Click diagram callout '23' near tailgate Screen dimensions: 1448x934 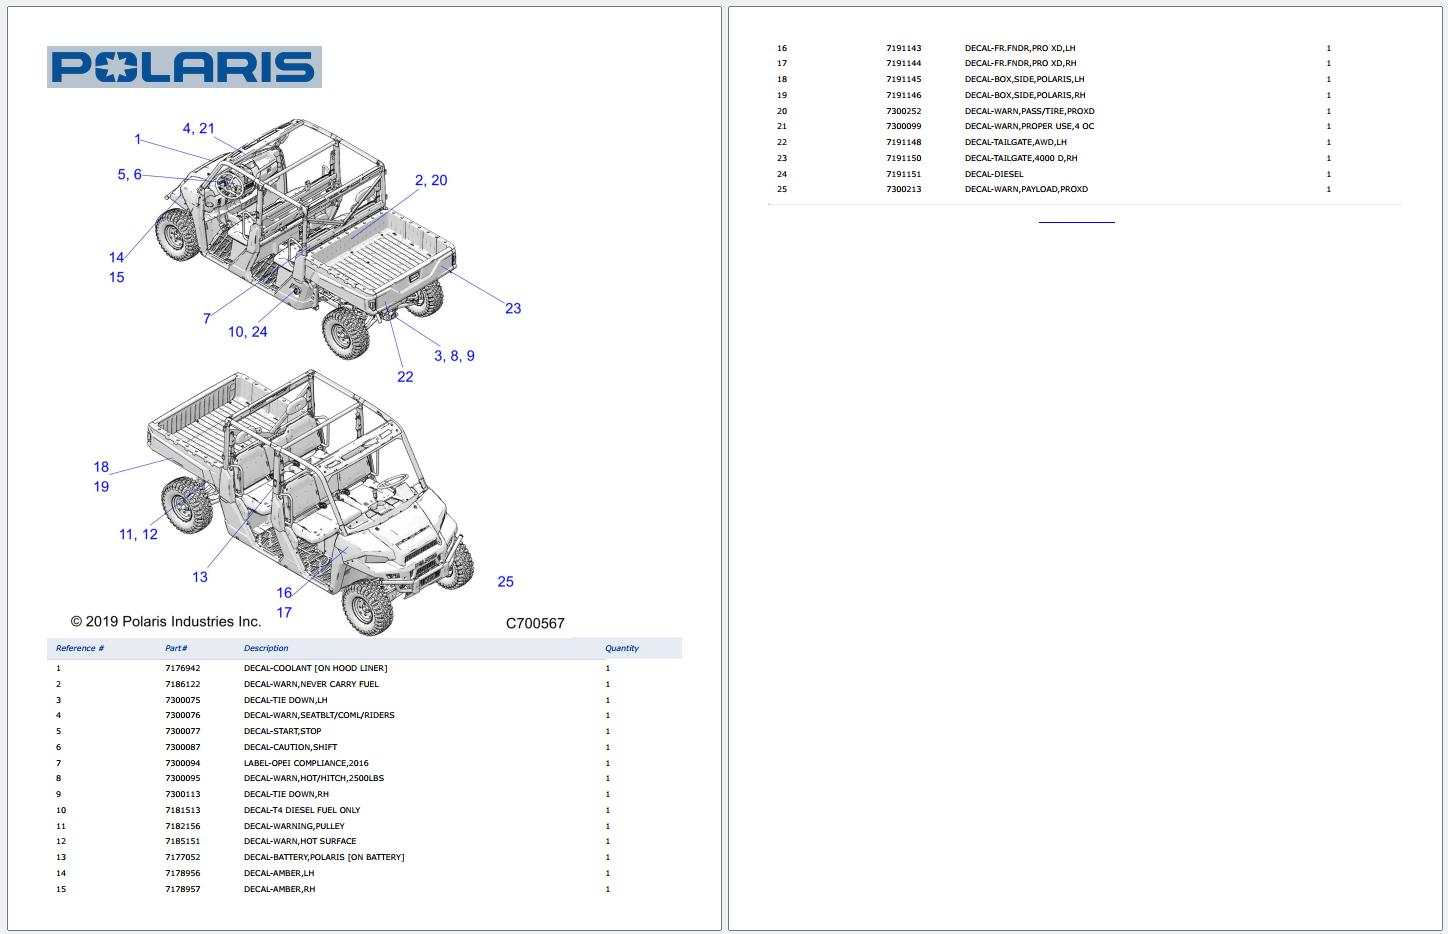(513, 308)
